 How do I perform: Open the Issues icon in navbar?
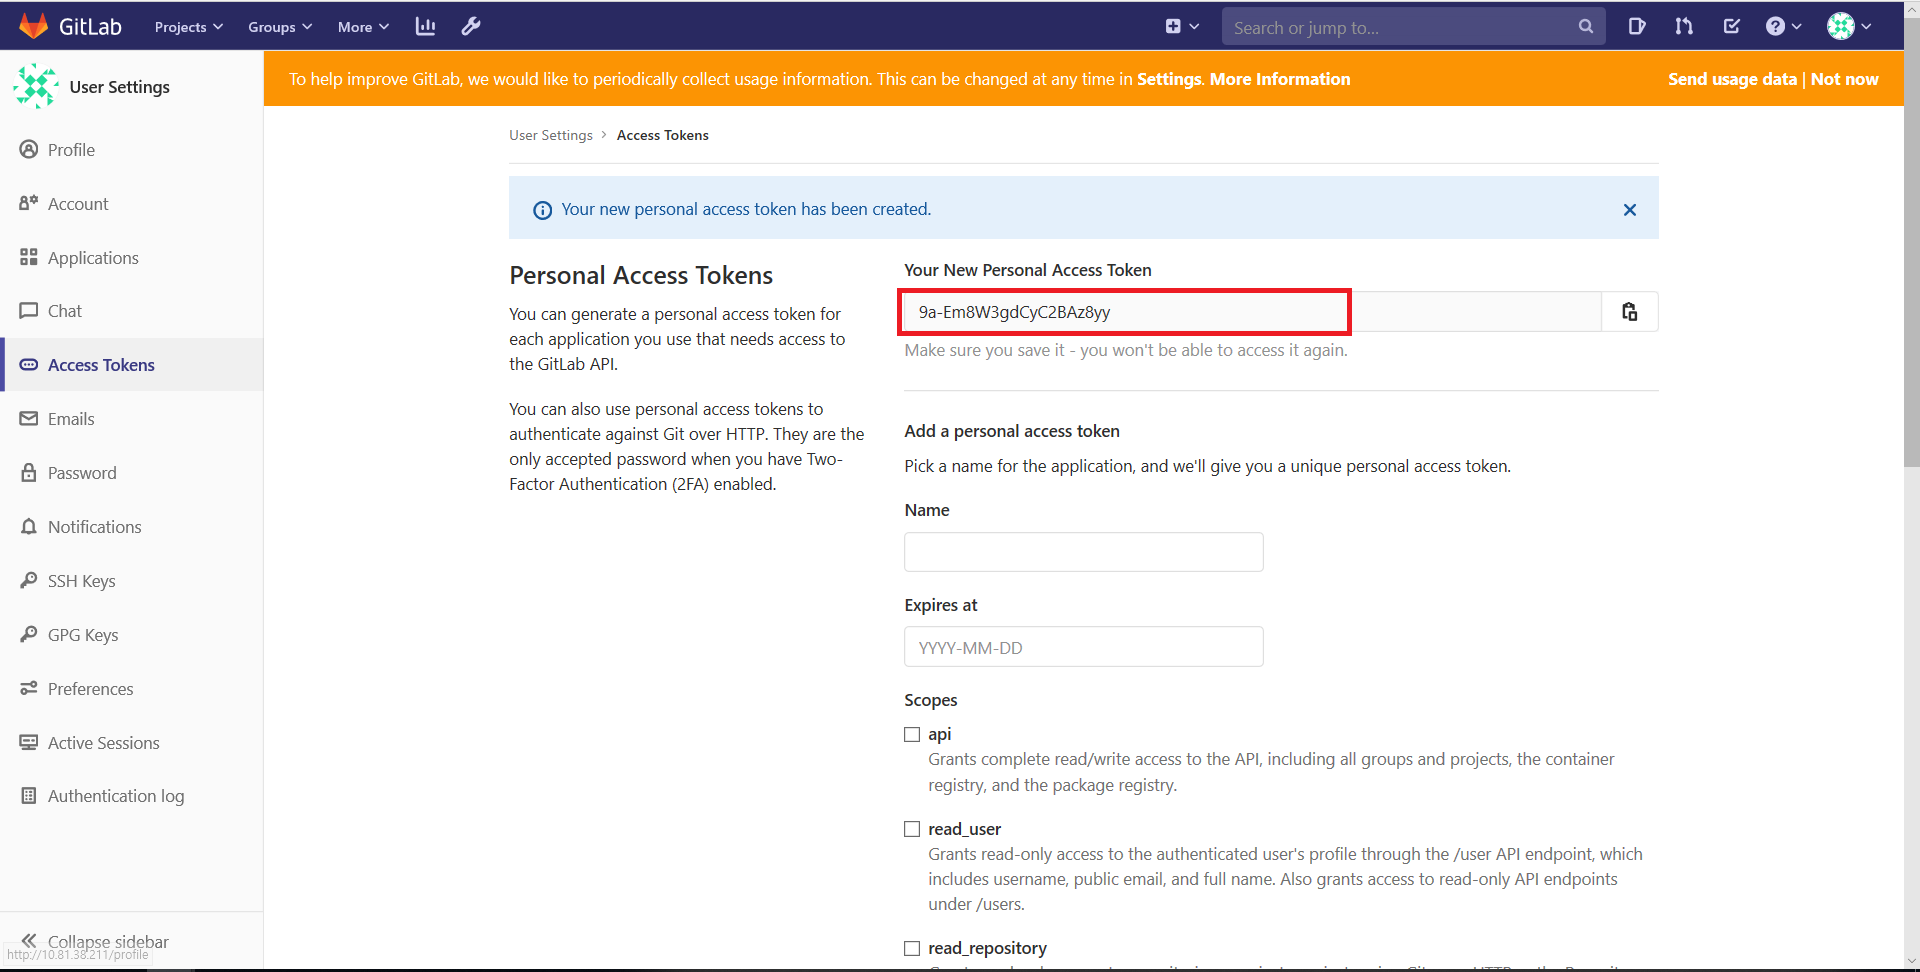click(1637, 26)
